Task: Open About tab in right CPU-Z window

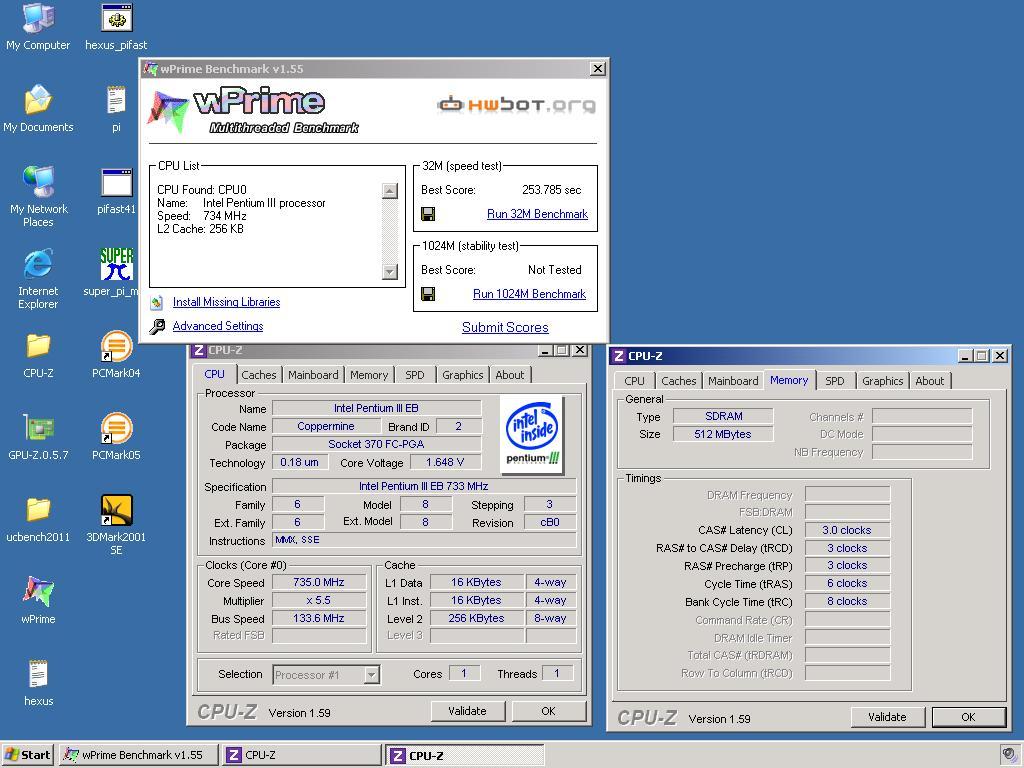Action: click(929, 381)
